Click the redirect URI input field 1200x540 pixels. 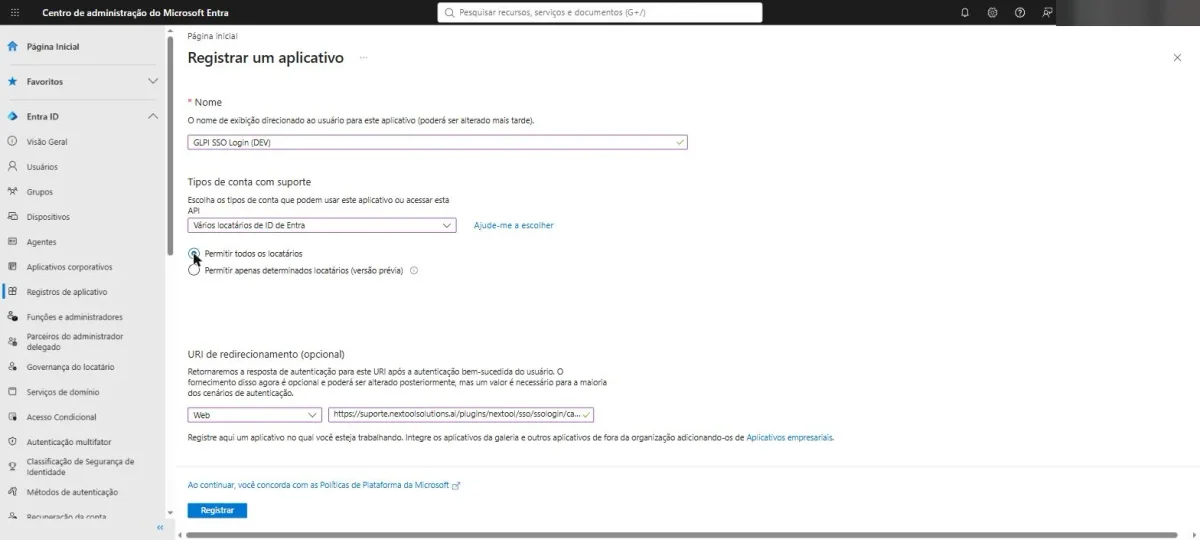461,414
